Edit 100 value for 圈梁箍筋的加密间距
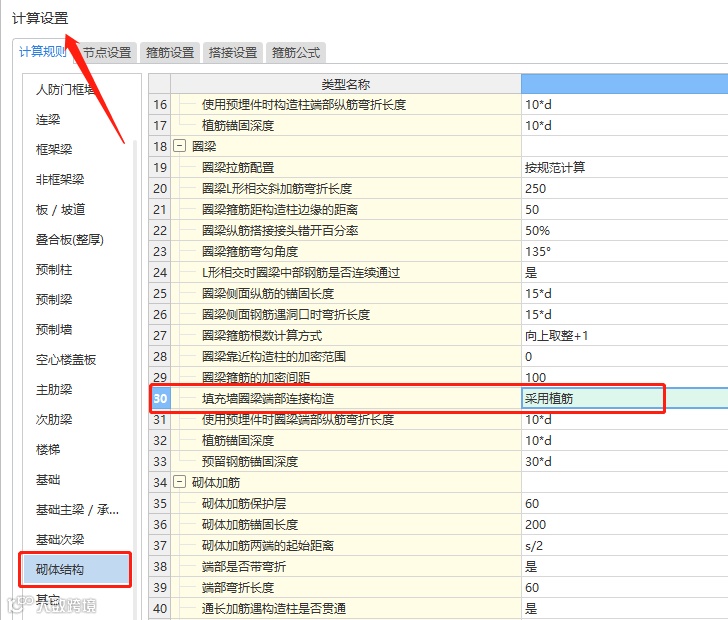 (624, 377)
